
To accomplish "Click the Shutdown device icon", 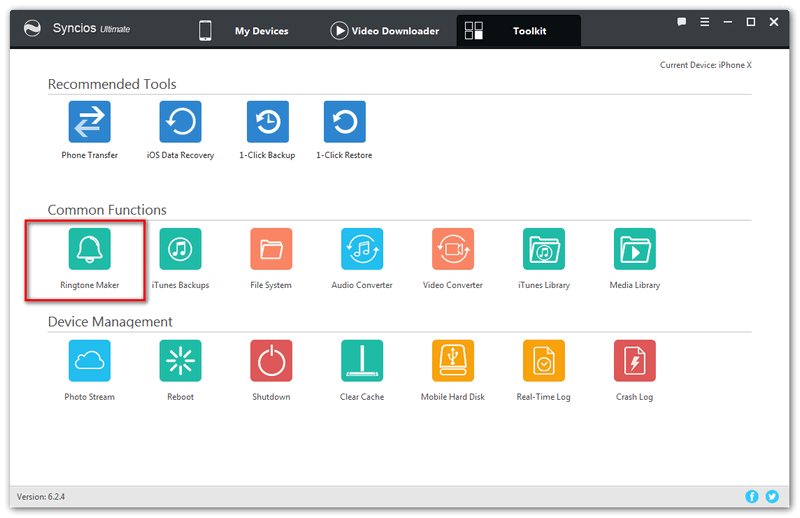I will click(271, 361).
